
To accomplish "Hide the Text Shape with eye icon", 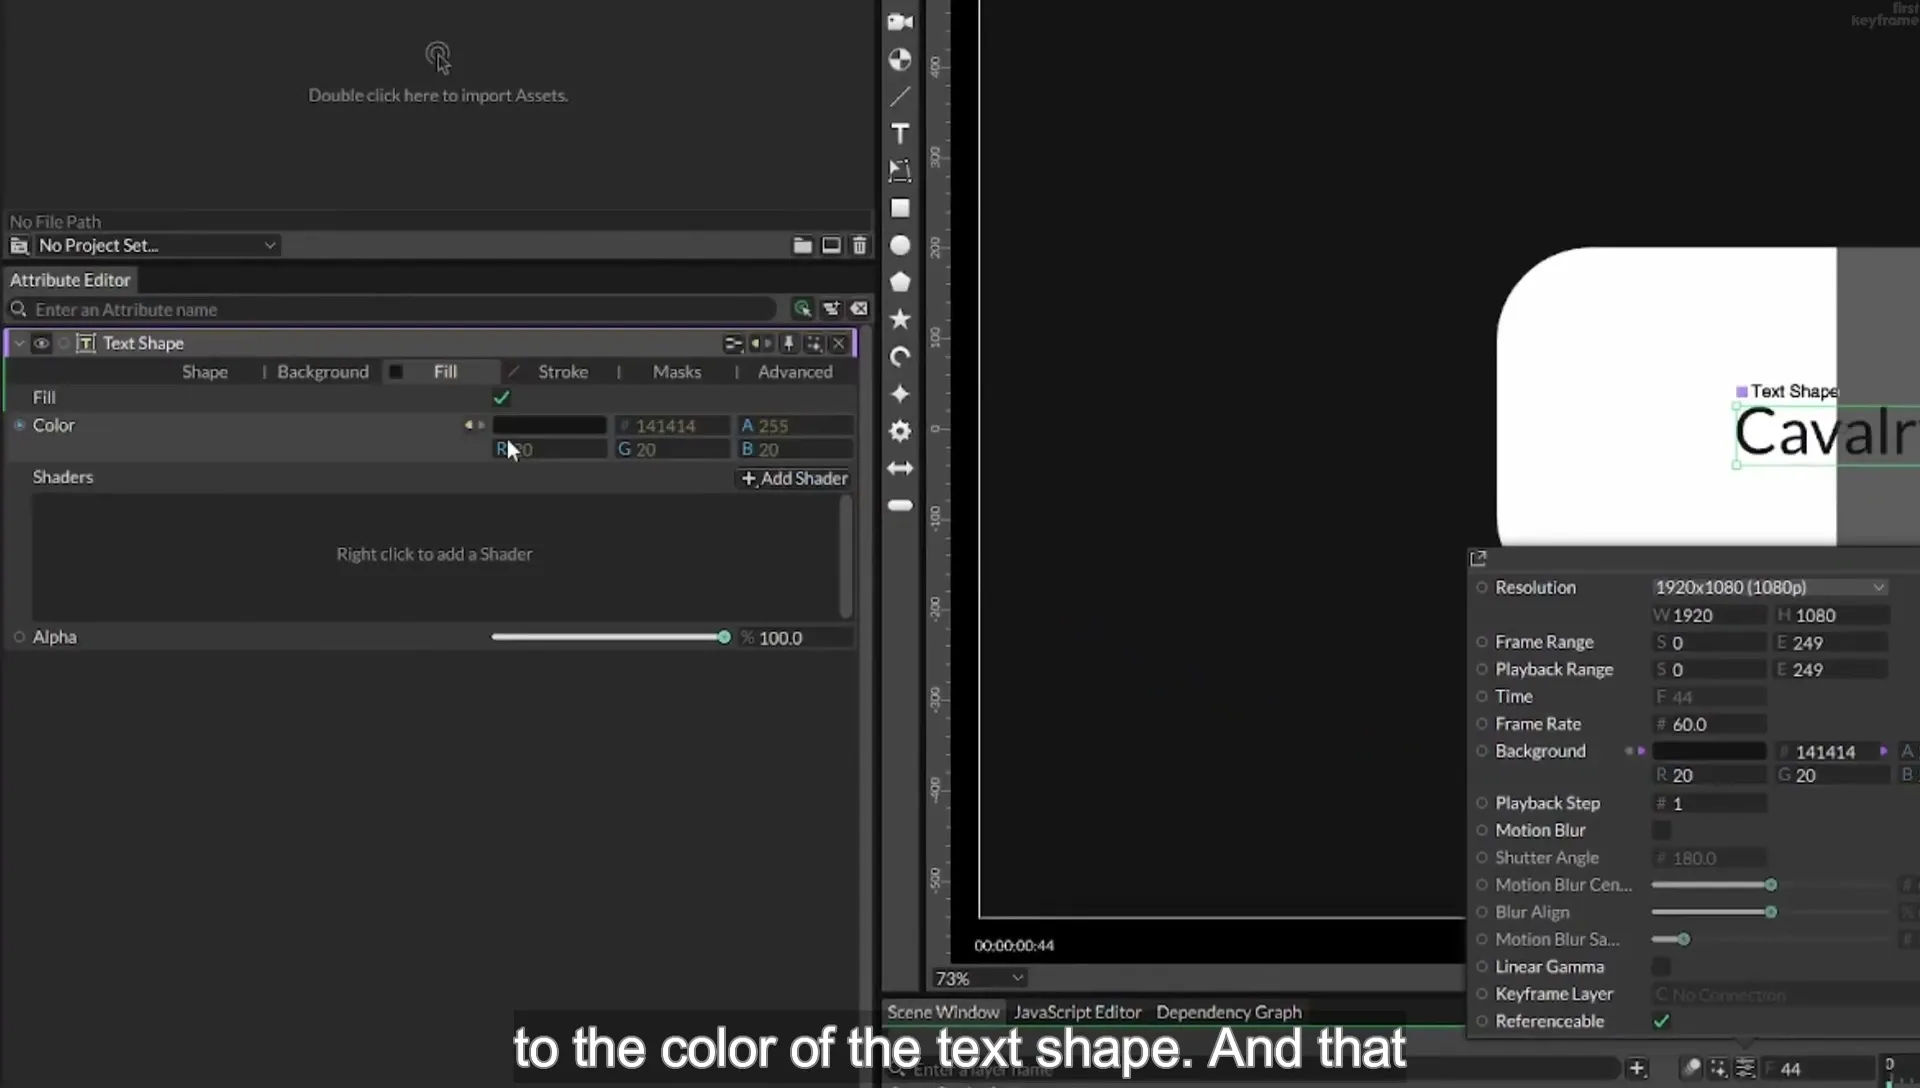I will point(41,343).
